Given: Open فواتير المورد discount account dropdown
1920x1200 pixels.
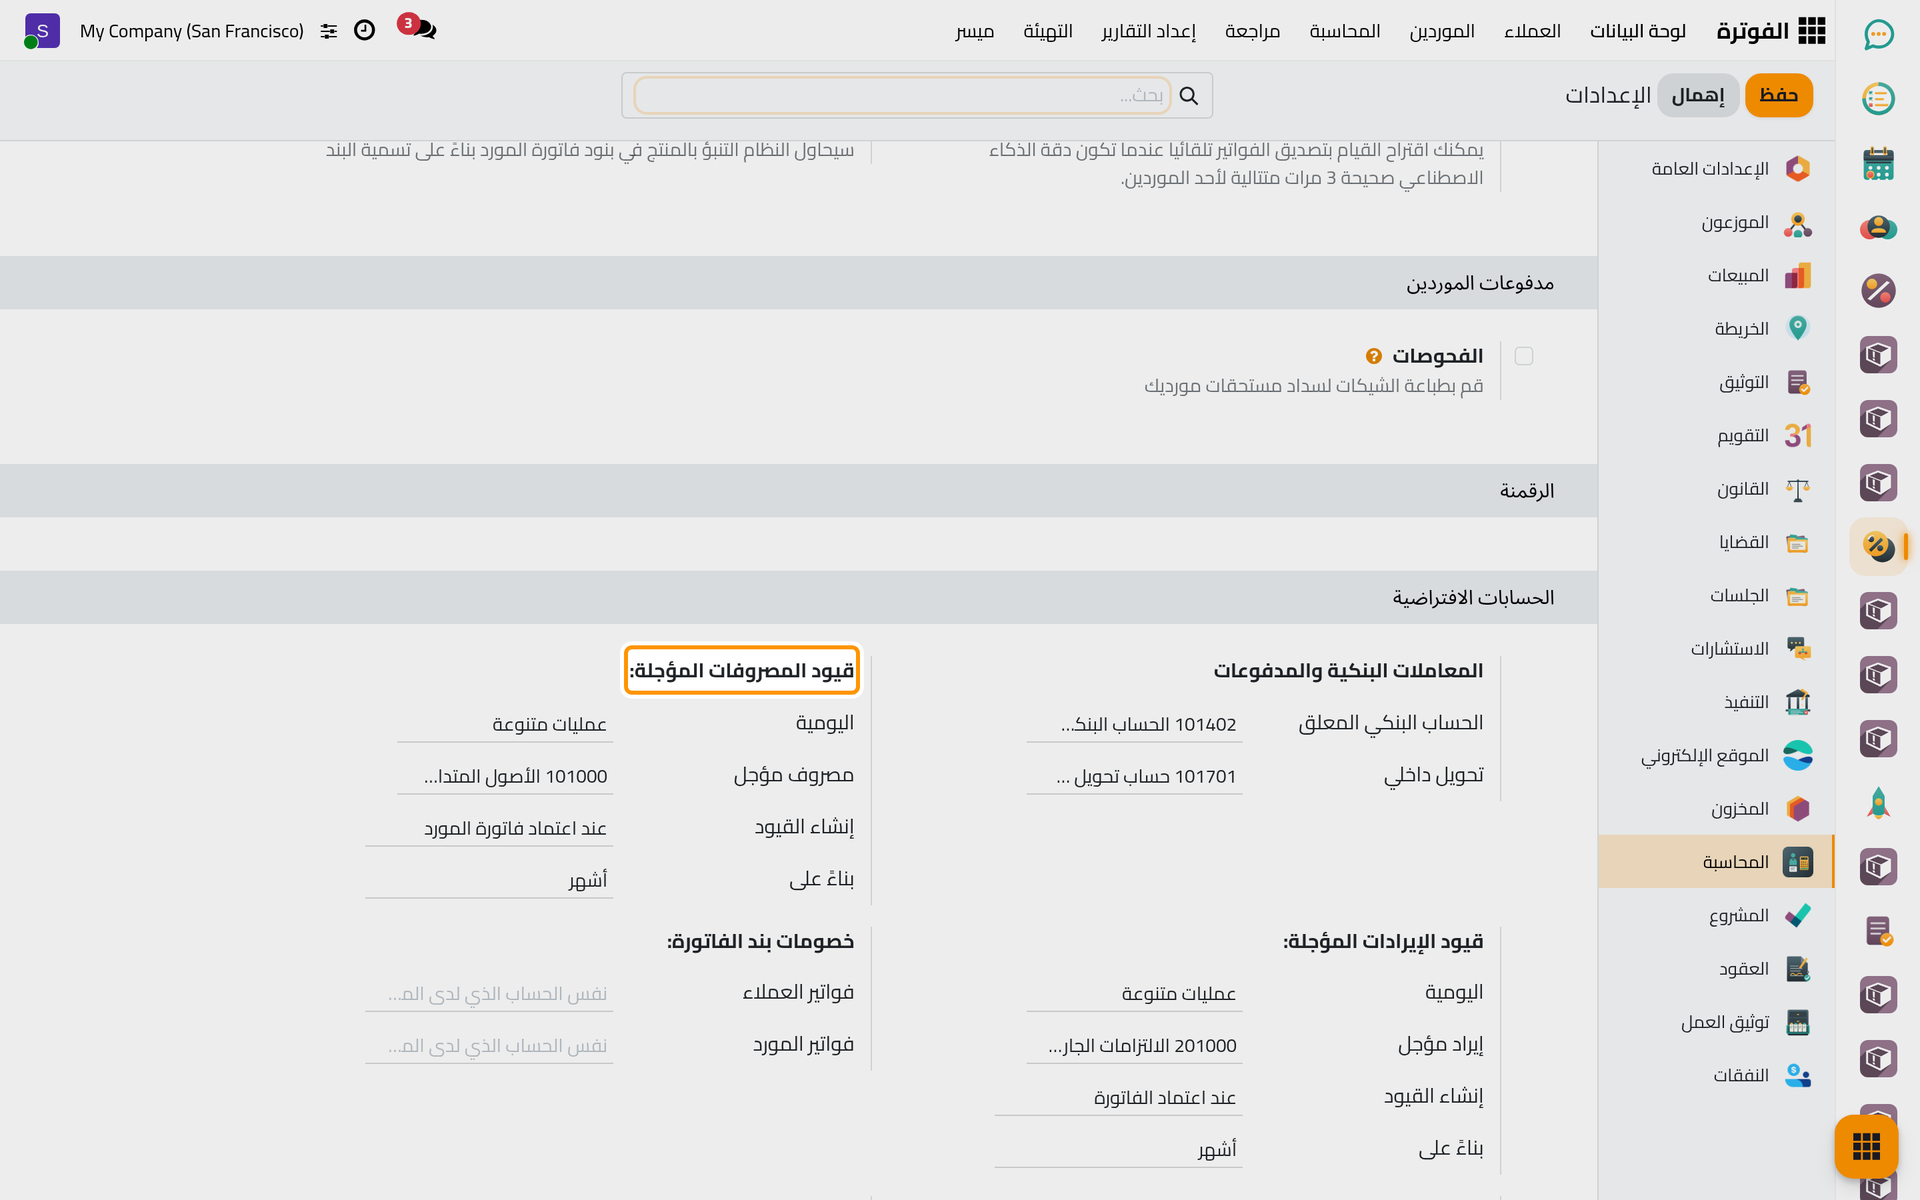Looking at the screenshot, I should pos(489,1045).
